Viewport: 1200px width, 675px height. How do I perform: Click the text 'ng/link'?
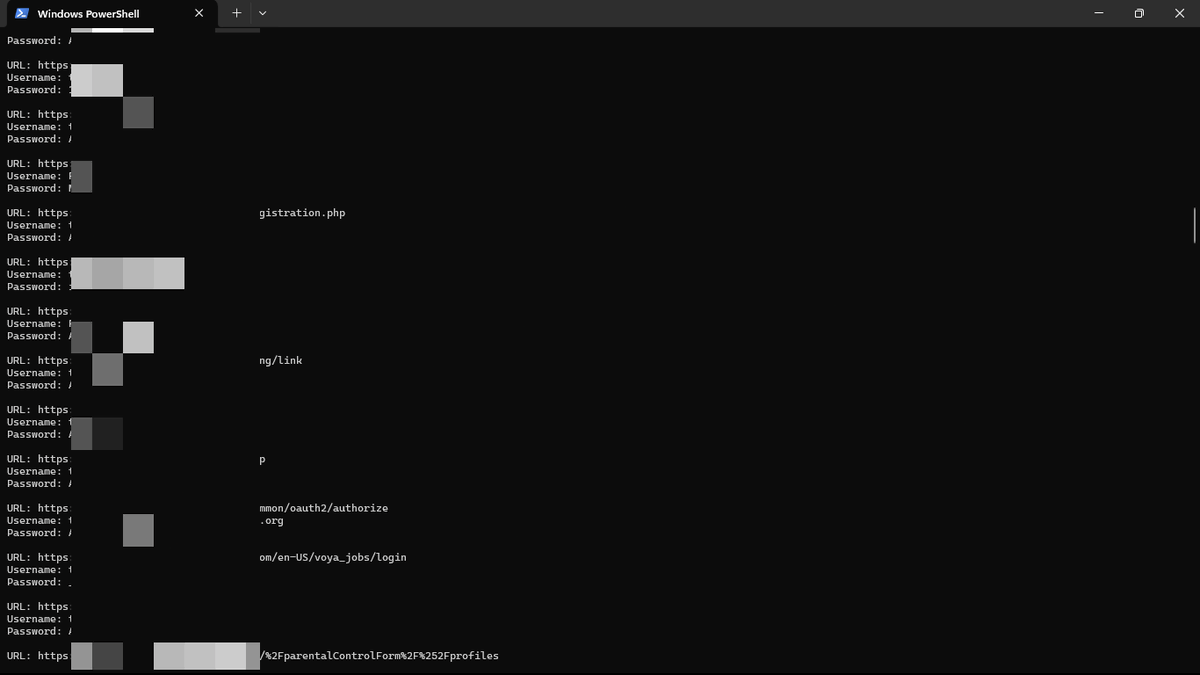[281, 360]
